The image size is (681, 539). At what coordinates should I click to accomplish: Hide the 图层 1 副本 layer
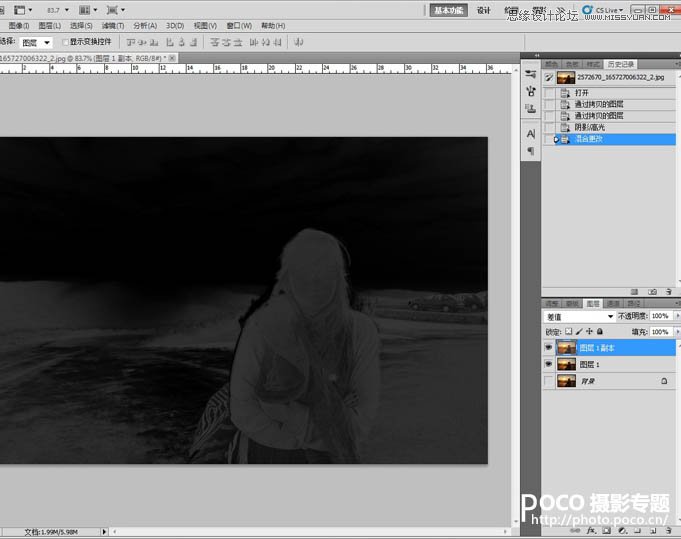pos(549,348)
